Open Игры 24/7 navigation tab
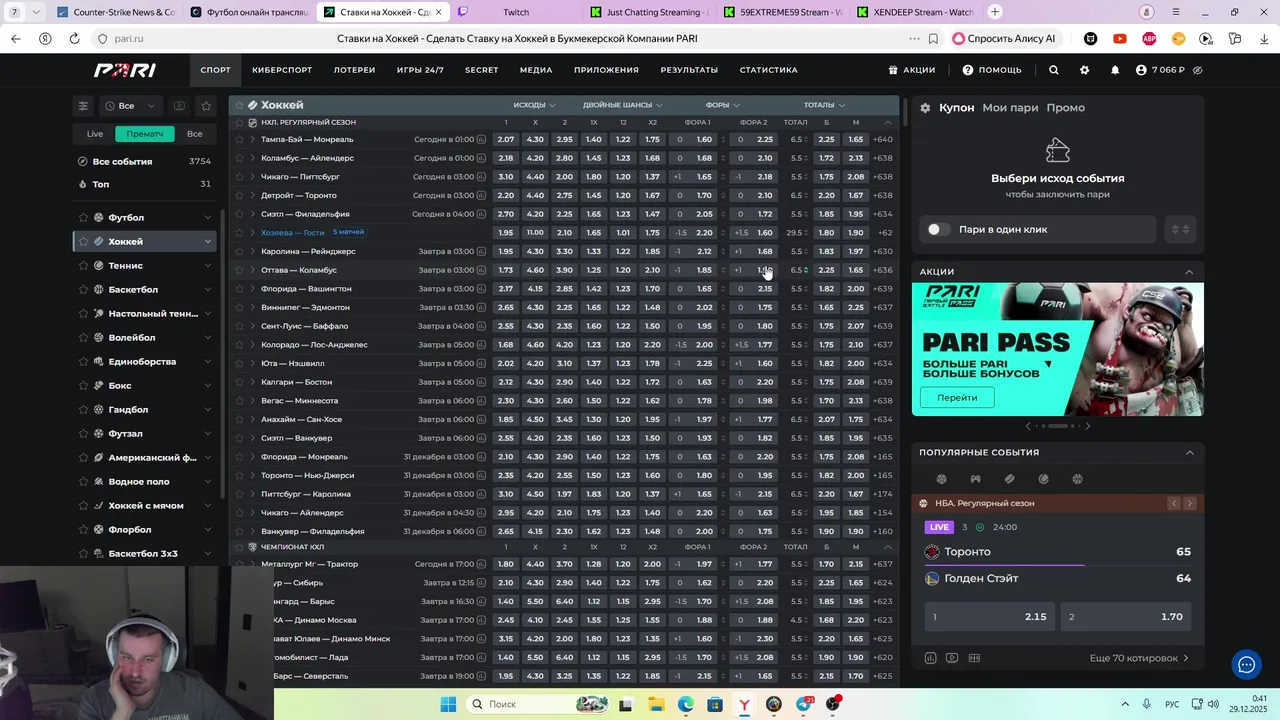Screen dimensions: 1280x720 point(420,70)
